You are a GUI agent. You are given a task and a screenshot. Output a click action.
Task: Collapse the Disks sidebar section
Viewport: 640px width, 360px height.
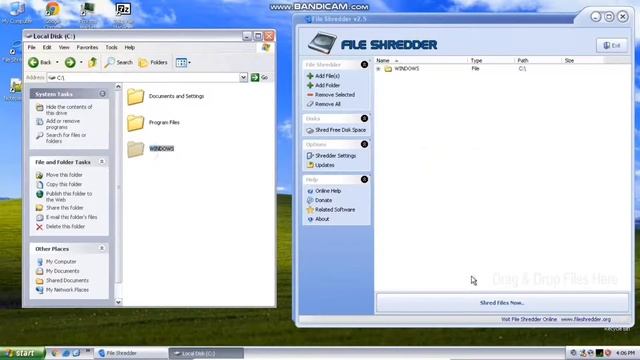364,118
